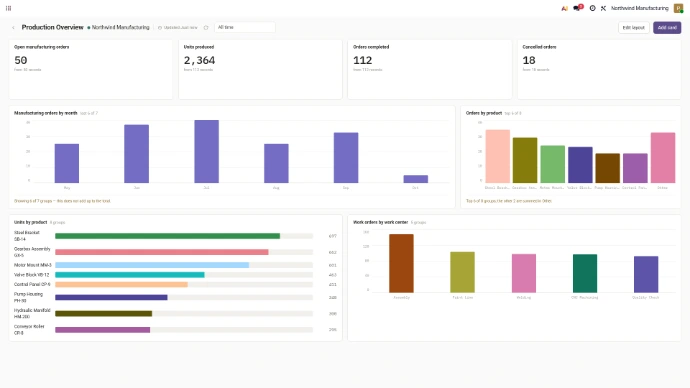
Task: Click the back arrow beside Production Overview
Action: [13, 27]
